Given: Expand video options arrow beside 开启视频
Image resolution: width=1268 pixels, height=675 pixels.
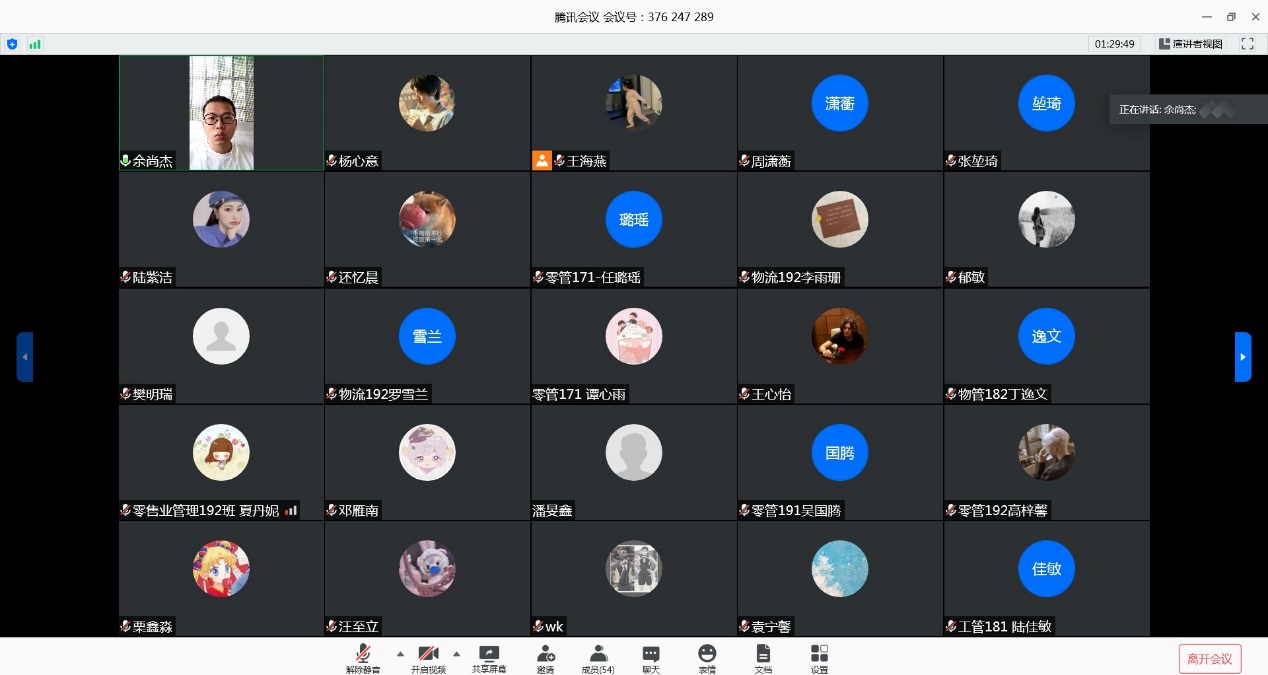Looking at the screenshot, I should [457, 654].
